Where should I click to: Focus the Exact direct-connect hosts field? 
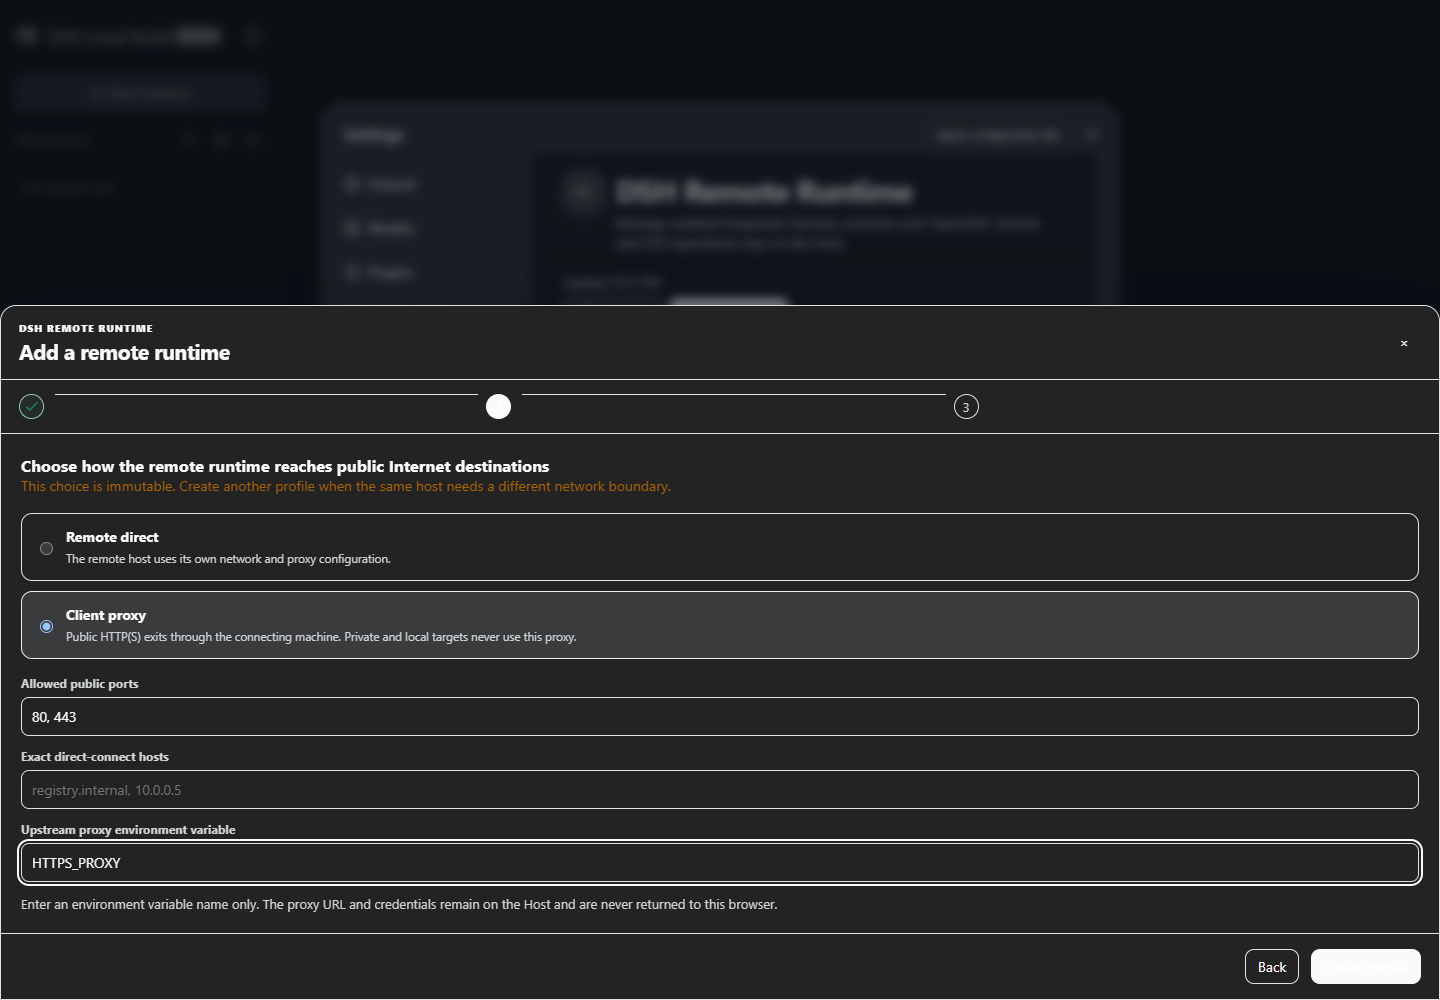[x=720, y=789]
